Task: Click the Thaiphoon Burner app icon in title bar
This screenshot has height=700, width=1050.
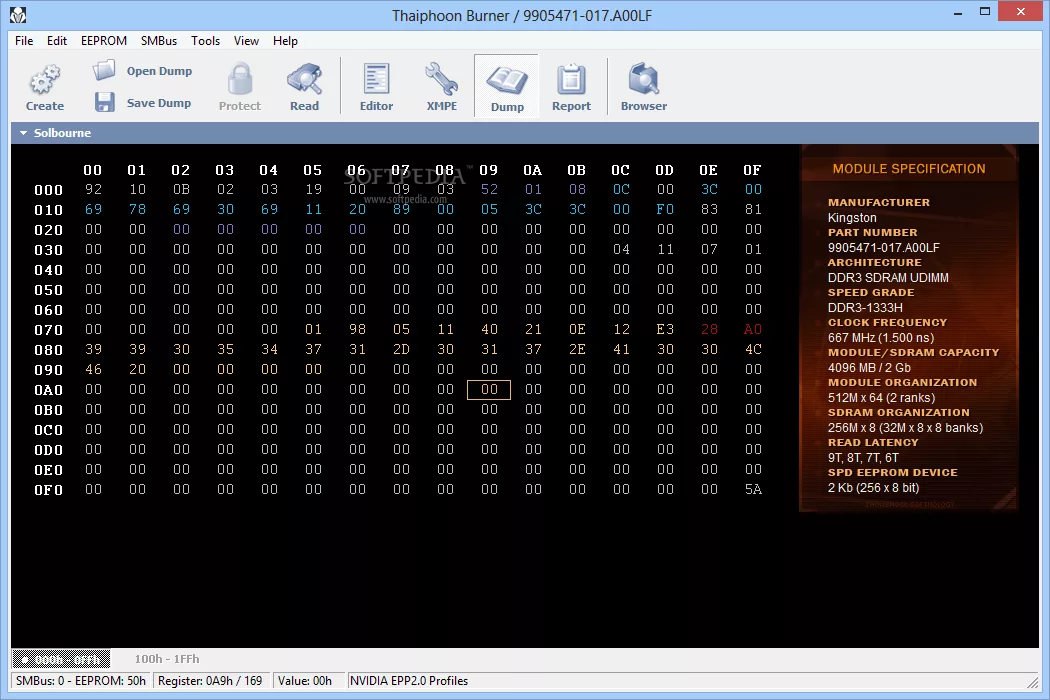Action: click(18, 14)
